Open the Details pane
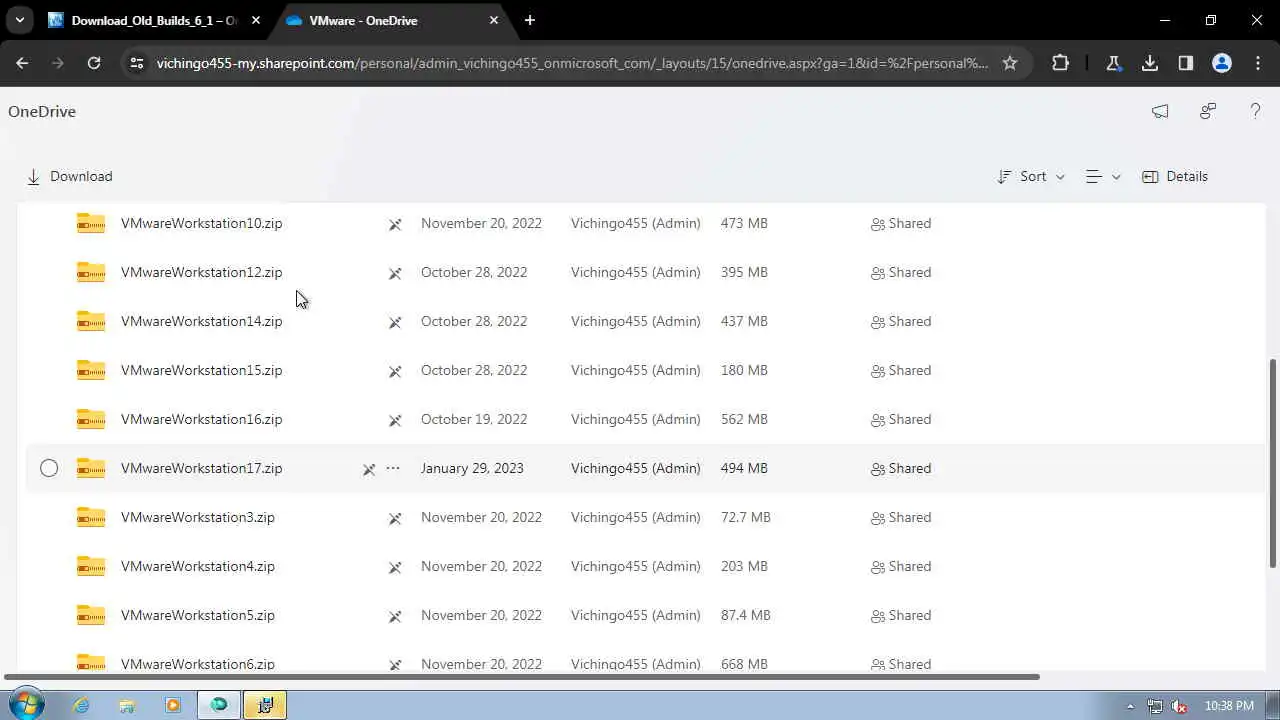 pyautogui.click(x=1175, y=176)
